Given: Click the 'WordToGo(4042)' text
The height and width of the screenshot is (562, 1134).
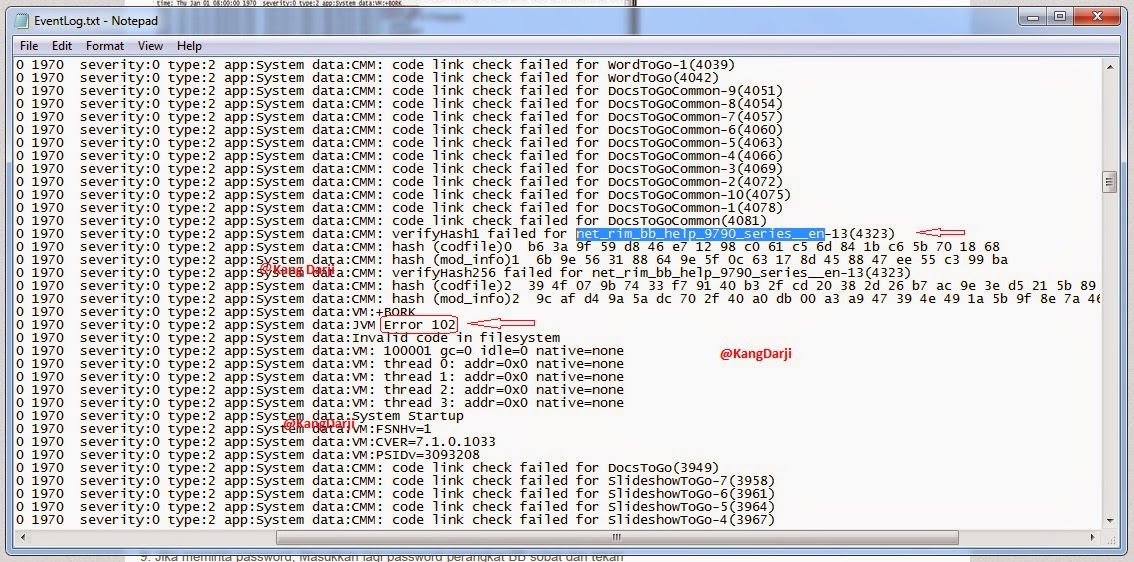Looking at the screenshot, I should [664, 77].
